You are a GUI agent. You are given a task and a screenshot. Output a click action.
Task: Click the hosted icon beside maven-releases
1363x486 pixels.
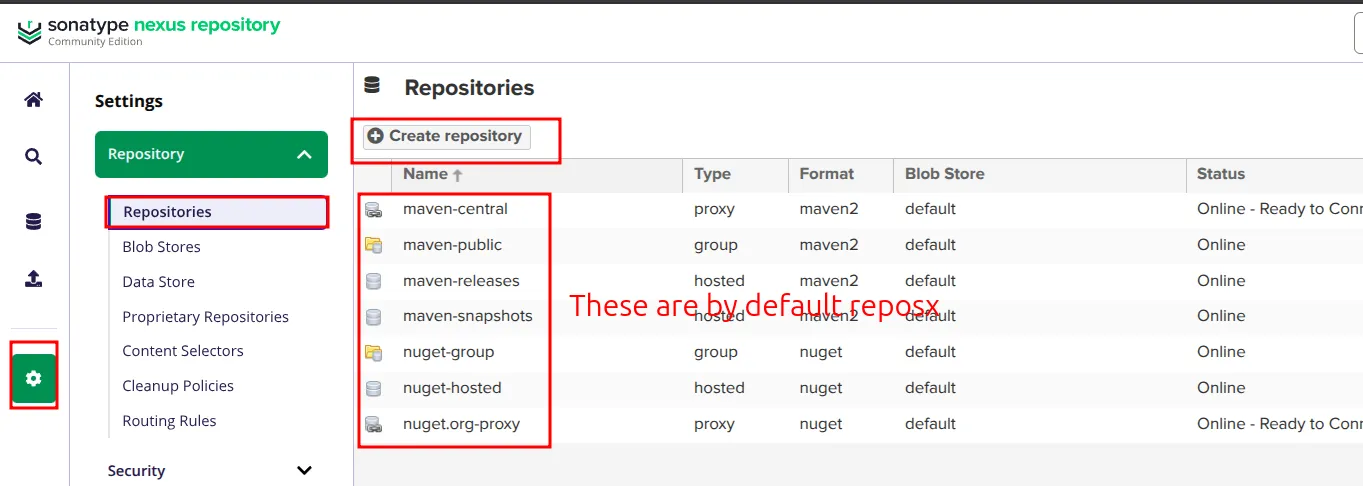click(374, 281)
